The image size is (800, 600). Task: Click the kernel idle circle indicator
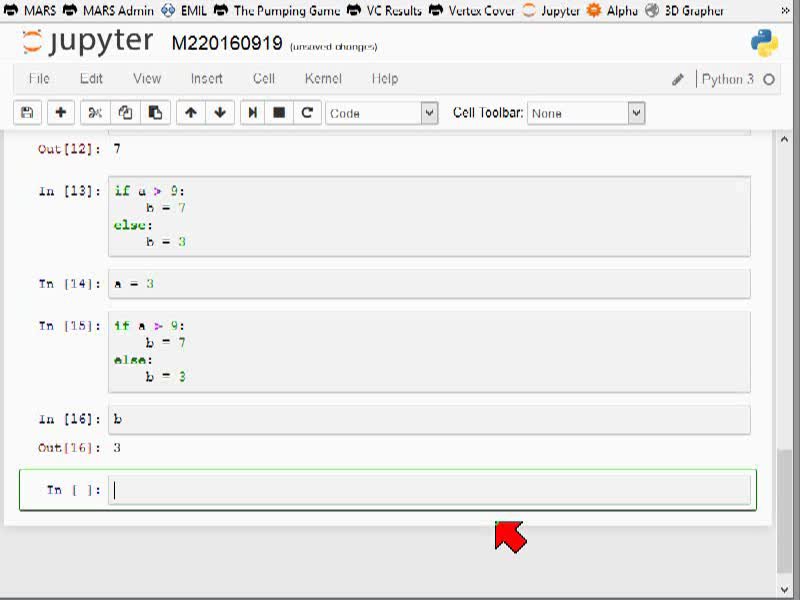769,80
